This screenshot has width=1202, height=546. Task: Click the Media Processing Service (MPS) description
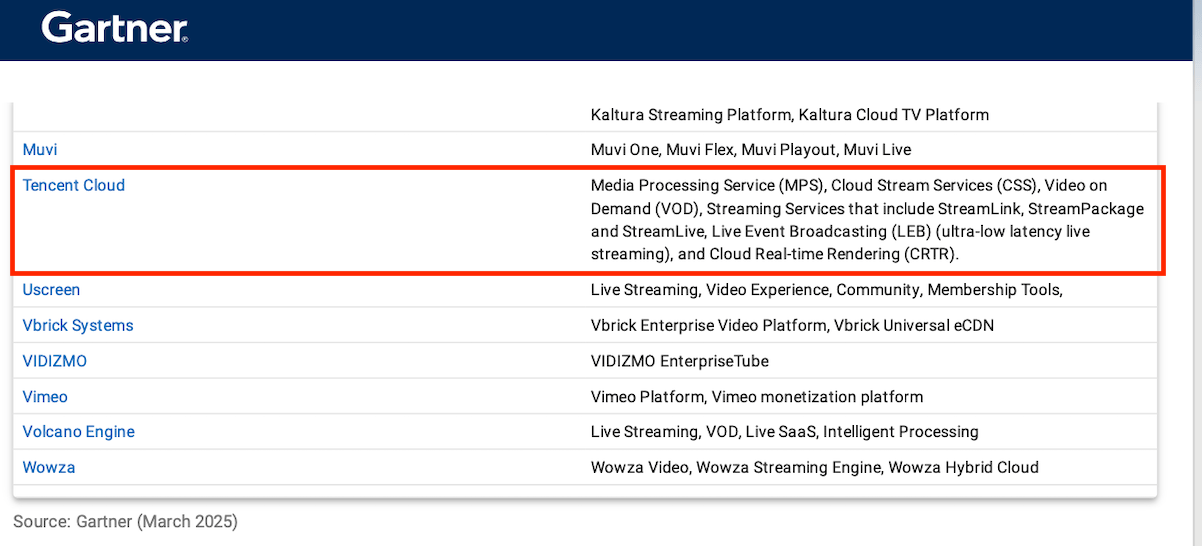click(707, 186)
